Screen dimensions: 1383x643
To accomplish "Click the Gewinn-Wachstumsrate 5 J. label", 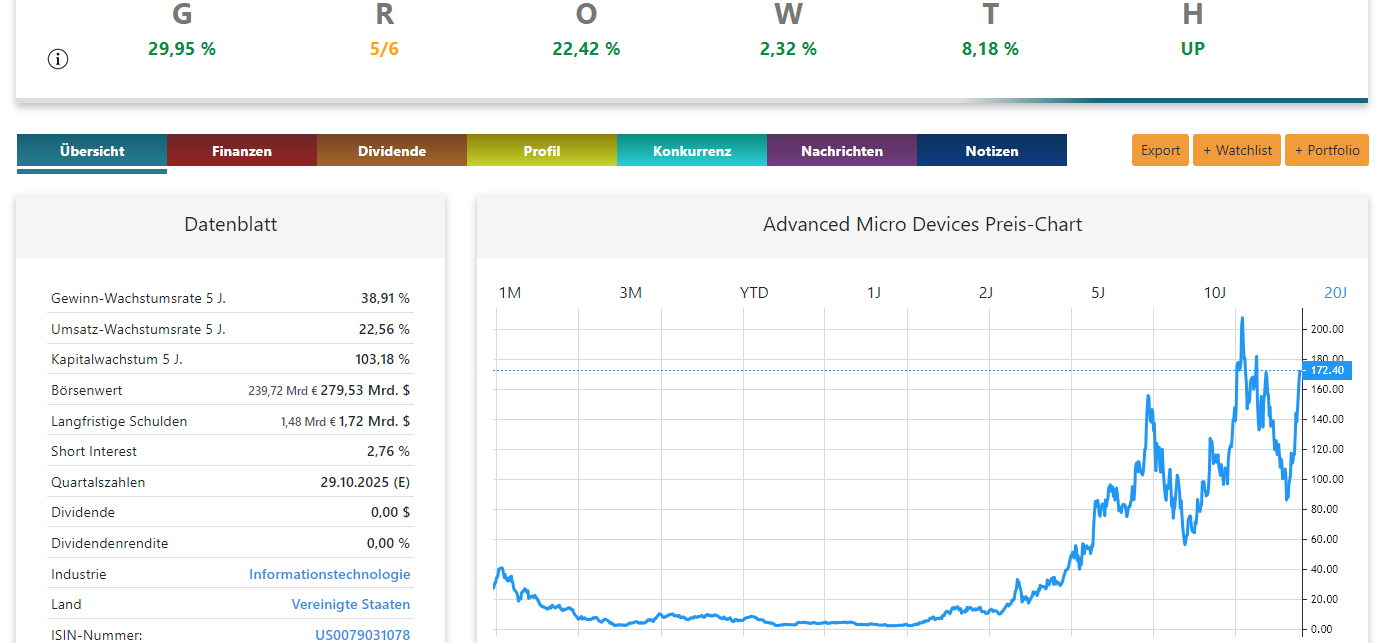I will (138, 298).
